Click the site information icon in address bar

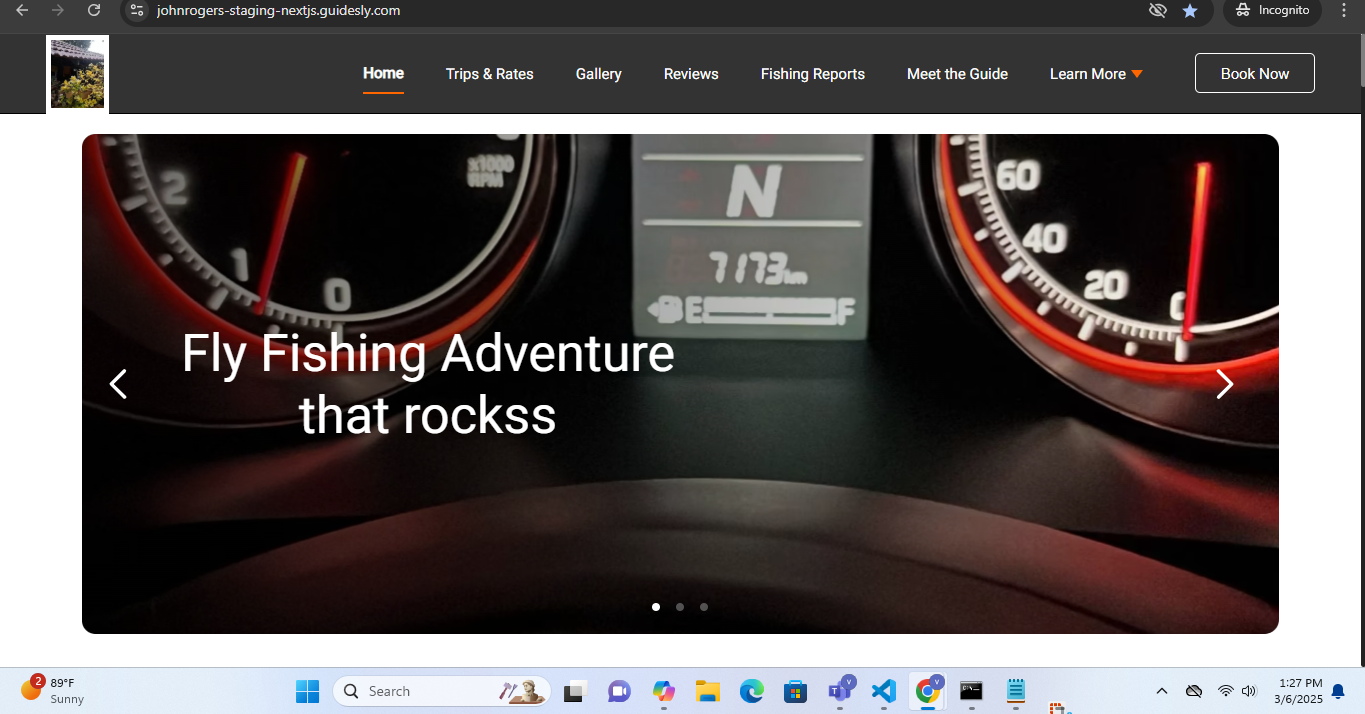pyautogui.click(x=138, y=10)
